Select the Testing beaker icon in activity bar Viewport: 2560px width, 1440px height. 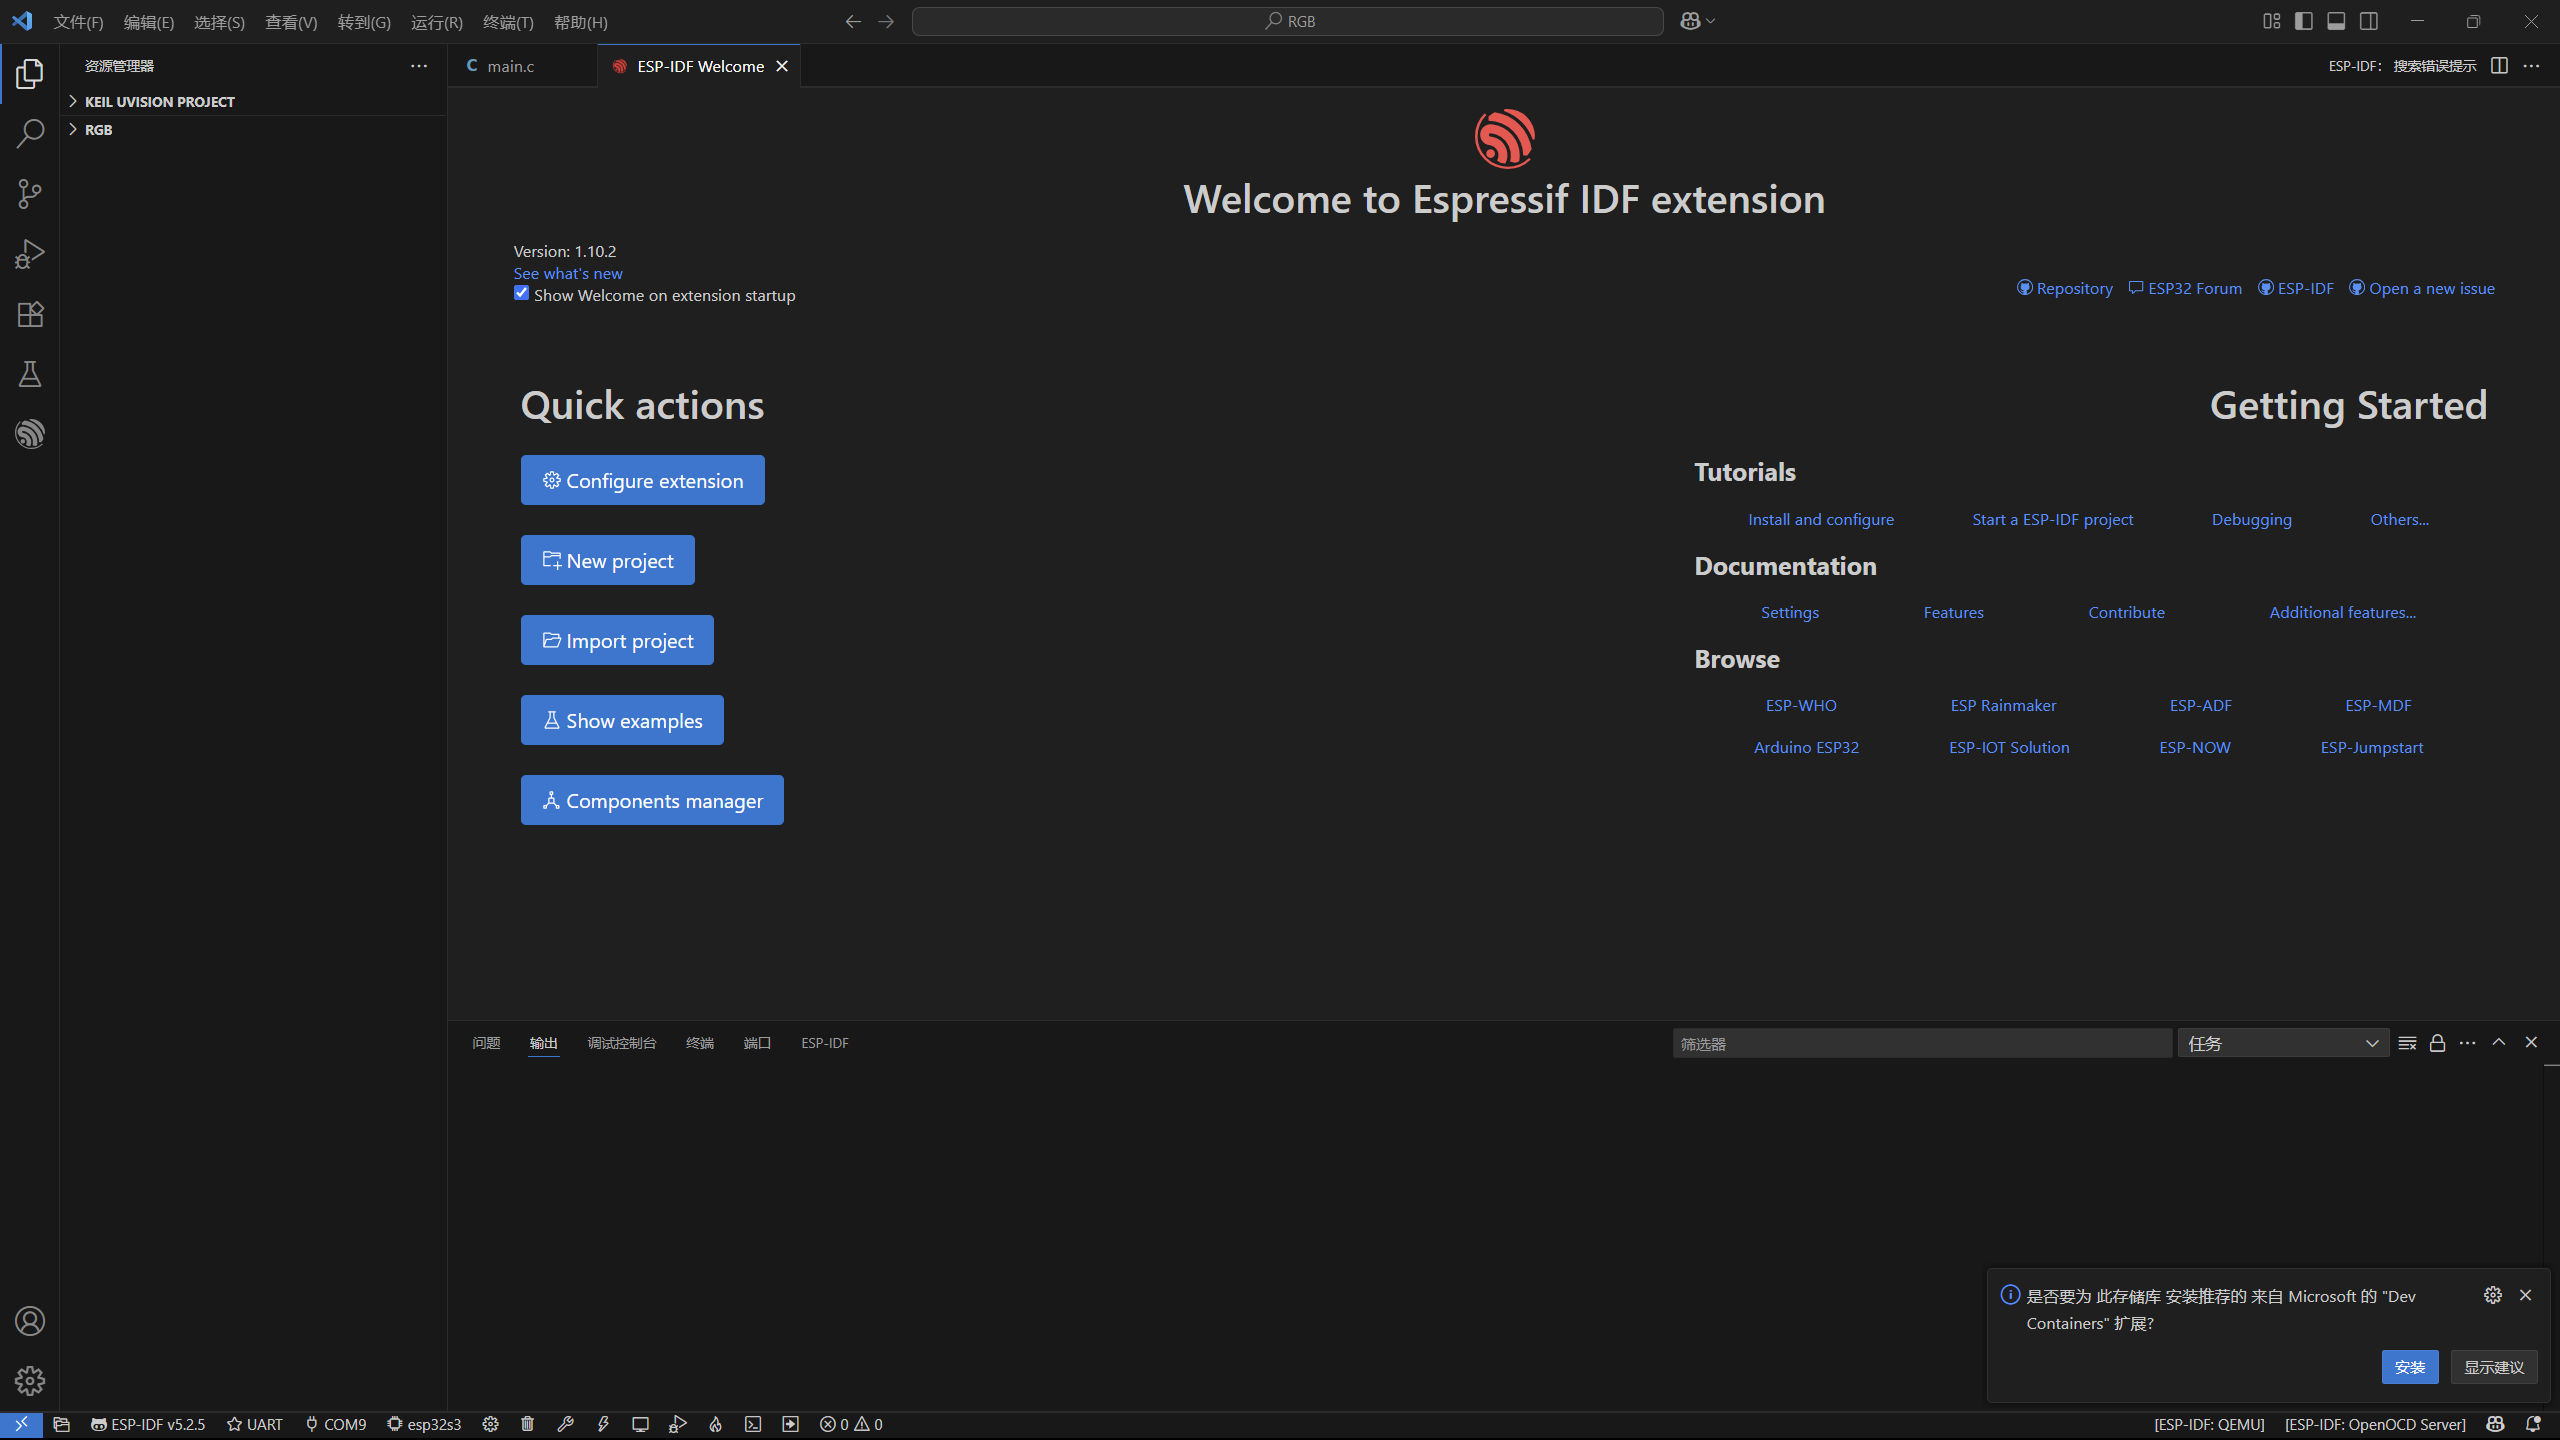[30, 373]
